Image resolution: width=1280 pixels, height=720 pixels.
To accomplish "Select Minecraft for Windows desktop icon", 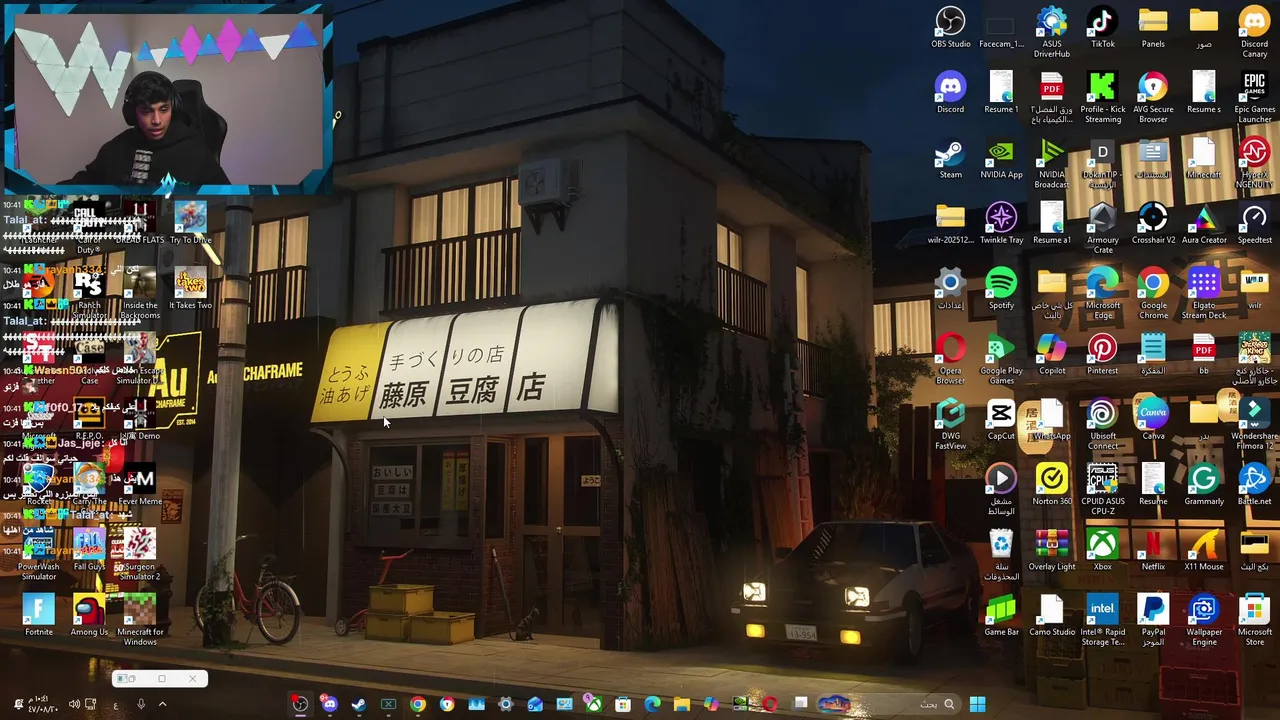I will (x=140, y=620).
